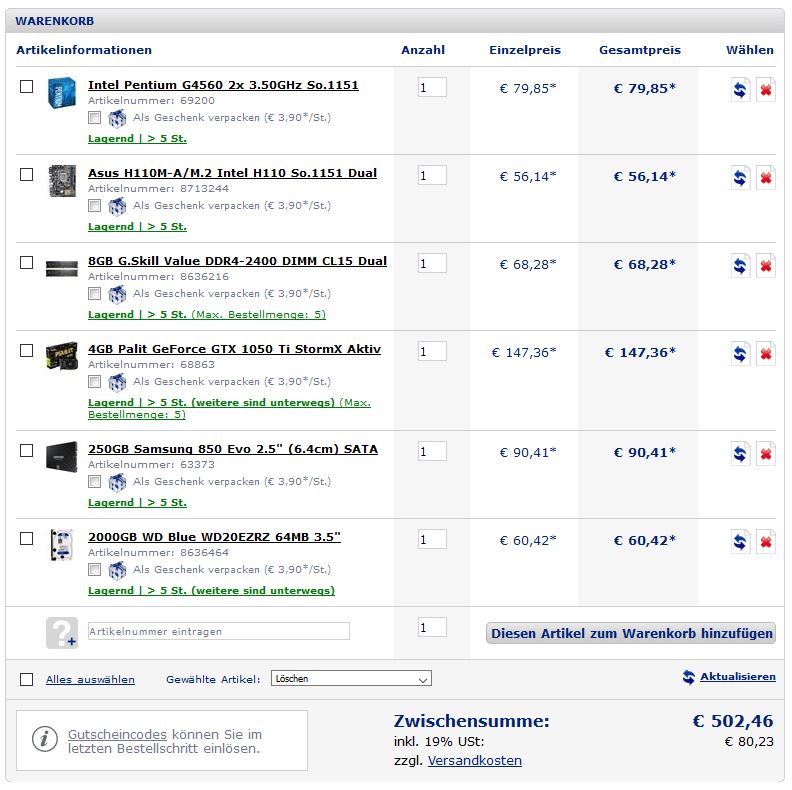Screen dimensions: 792x790
Task: Click gift icon under G.Skill Value DDR4
Action: (x=117, y=294)
